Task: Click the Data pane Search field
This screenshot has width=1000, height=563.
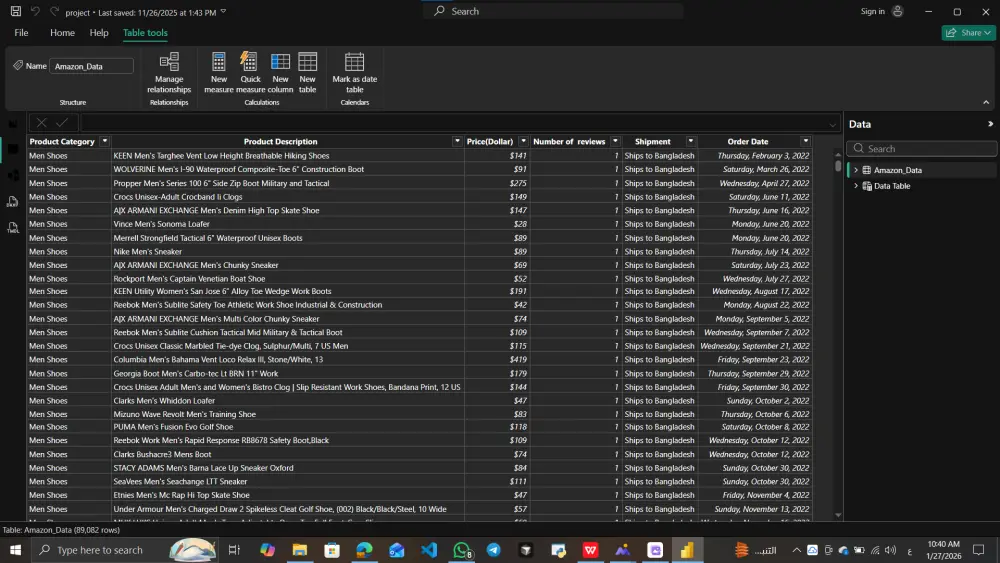Action: coord(922,149)
